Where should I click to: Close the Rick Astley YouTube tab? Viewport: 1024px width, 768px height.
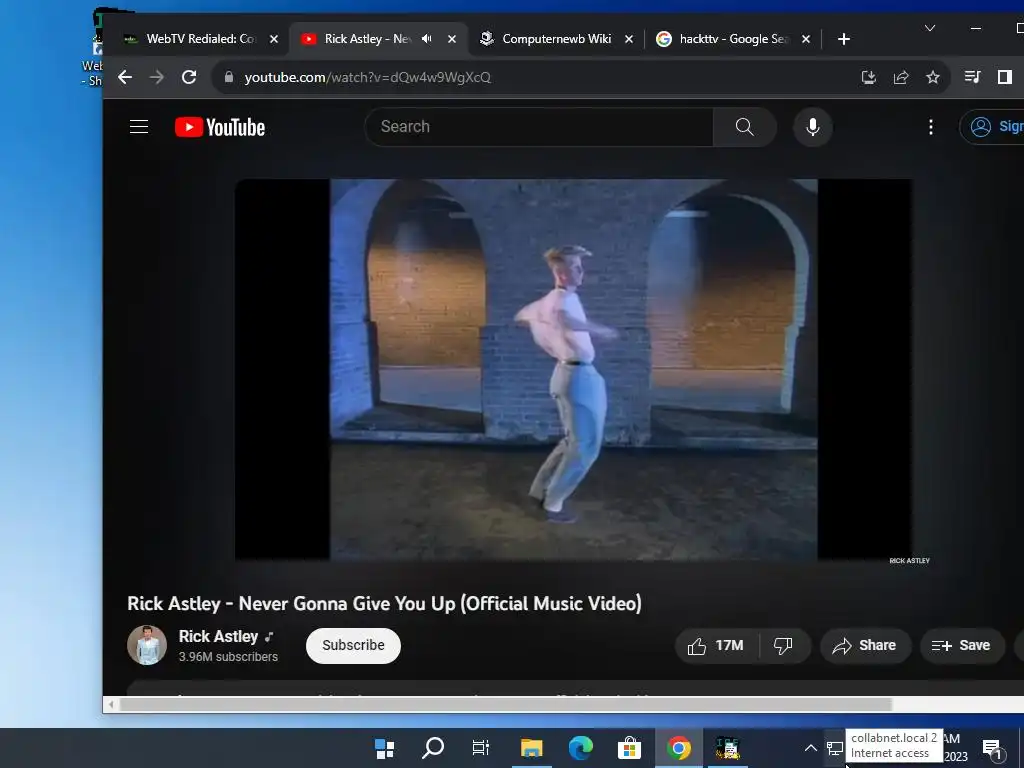(x=452, y=39)
